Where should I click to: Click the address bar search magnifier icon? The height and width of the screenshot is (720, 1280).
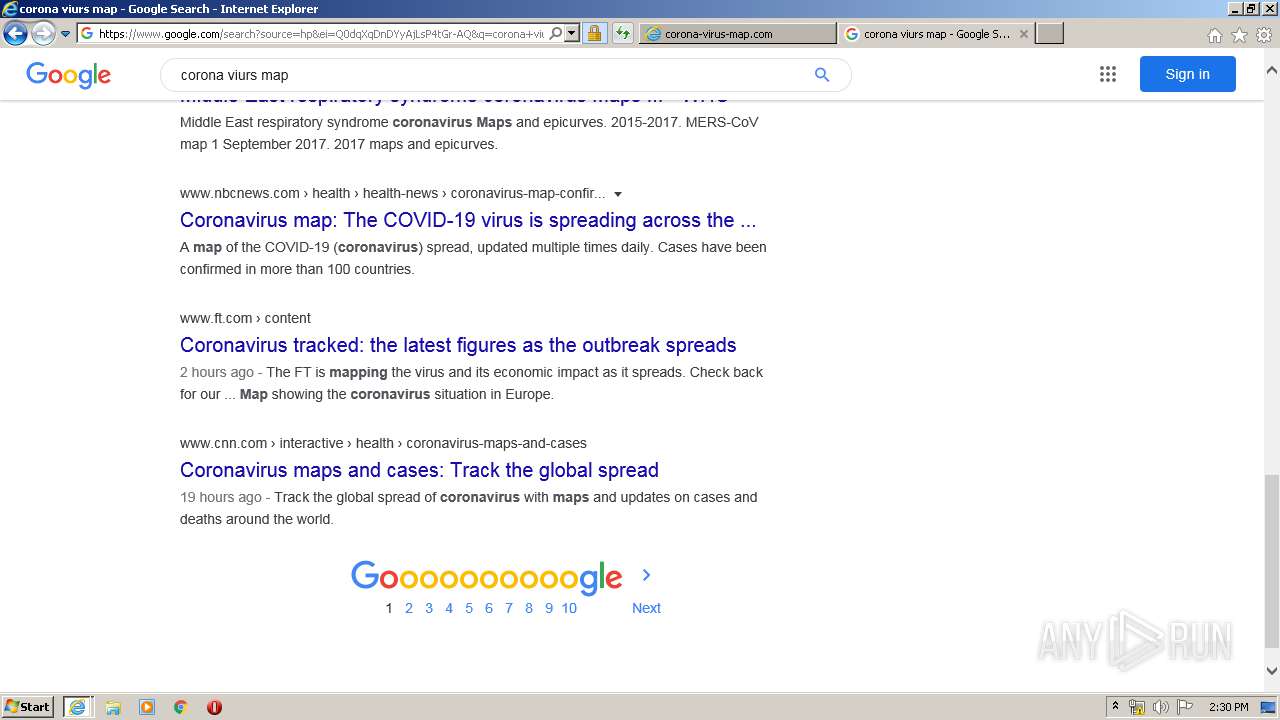pos(556,33)
